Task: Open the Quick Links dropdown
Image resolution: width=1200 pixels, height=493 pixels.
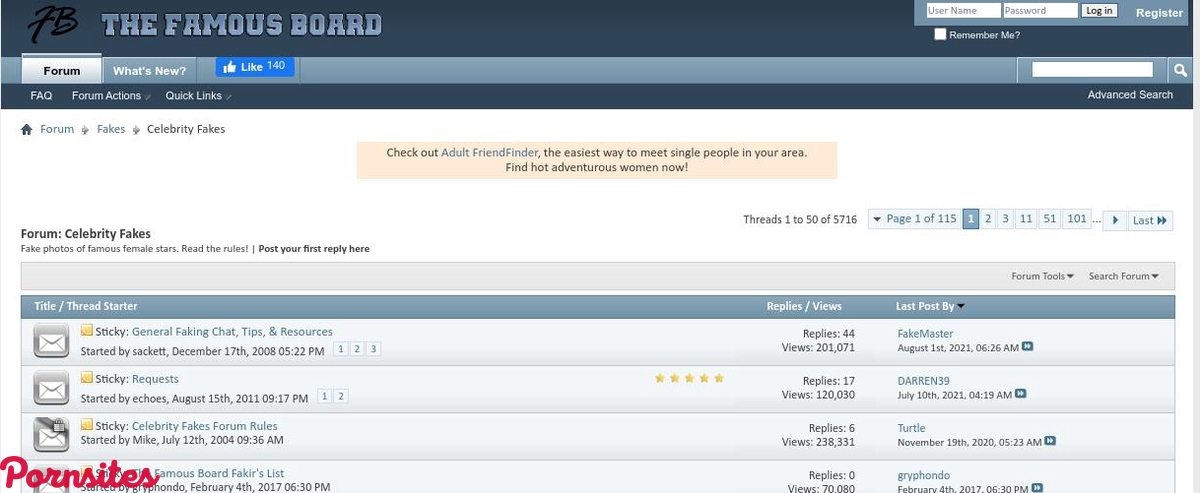Action: click(x=195, y=96)
